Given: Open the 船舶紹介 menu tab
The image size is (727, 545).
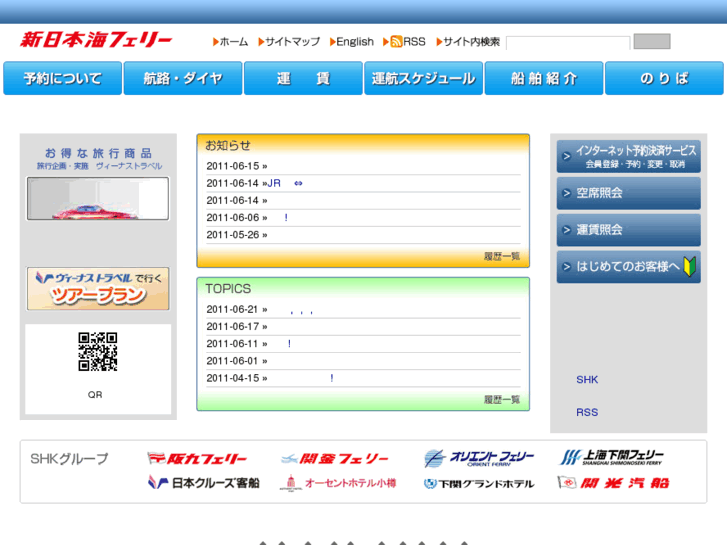Looking at the screenshot, I should tap(544, 78).
